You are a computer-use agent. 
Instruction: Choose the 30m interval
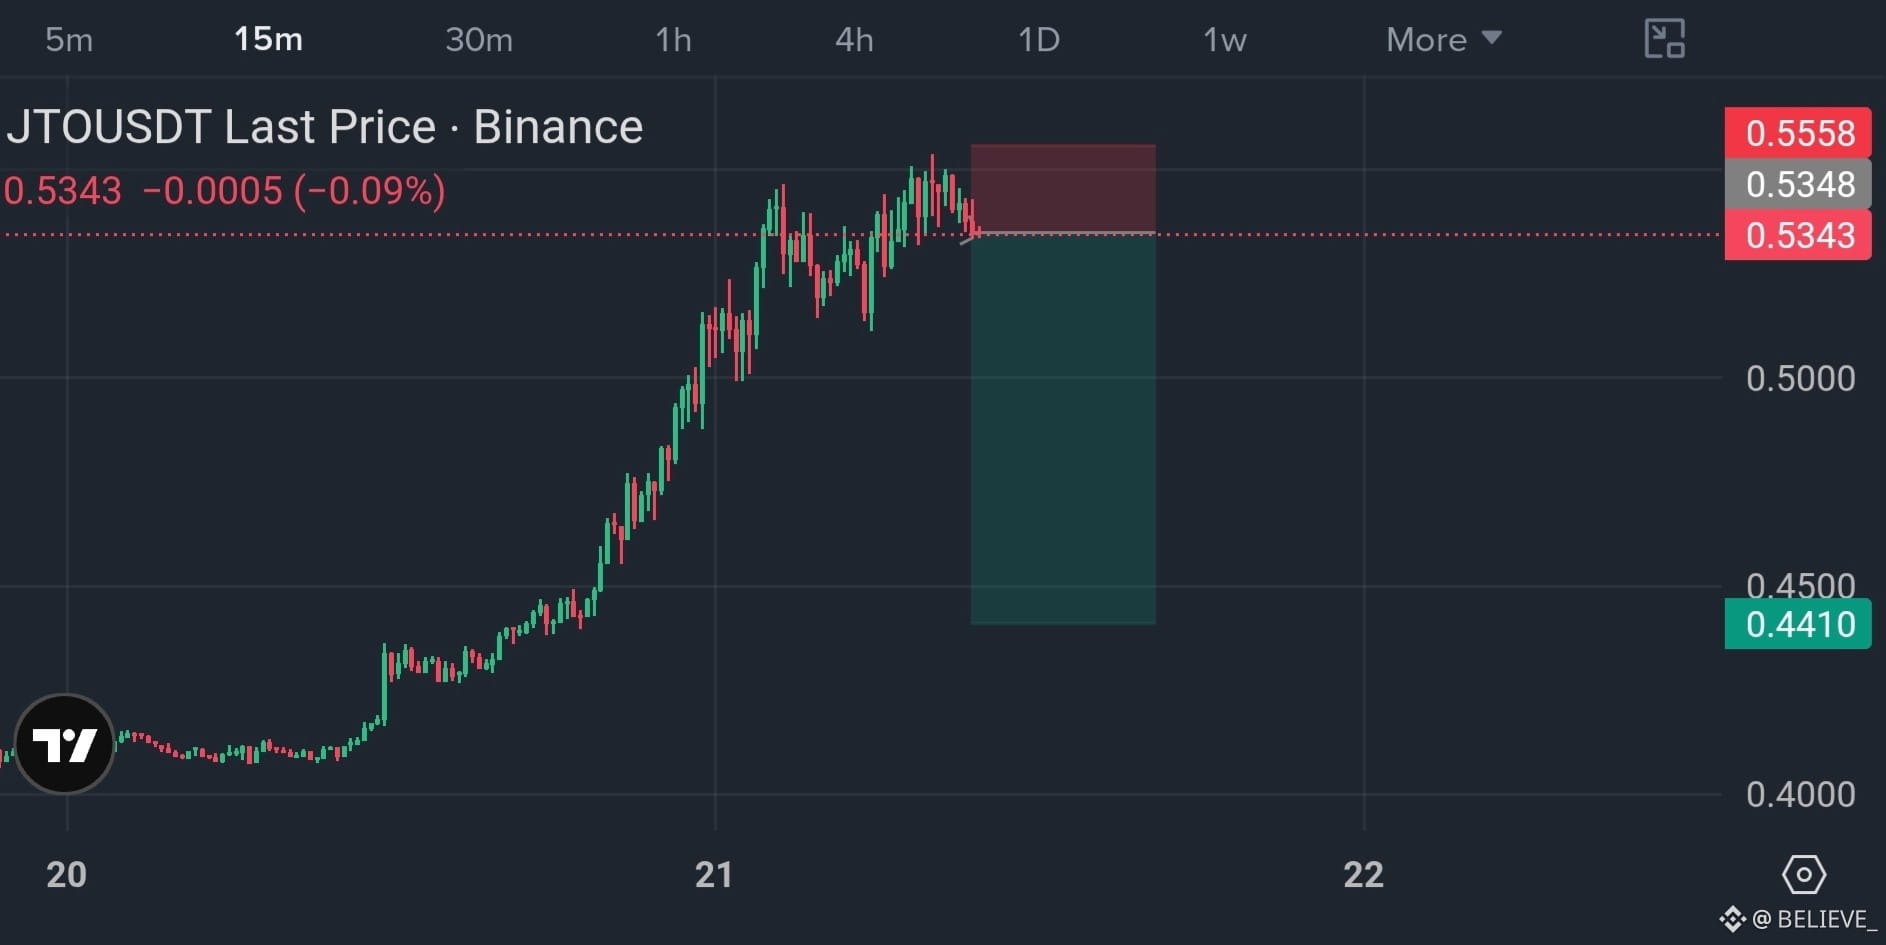[479, 39]
